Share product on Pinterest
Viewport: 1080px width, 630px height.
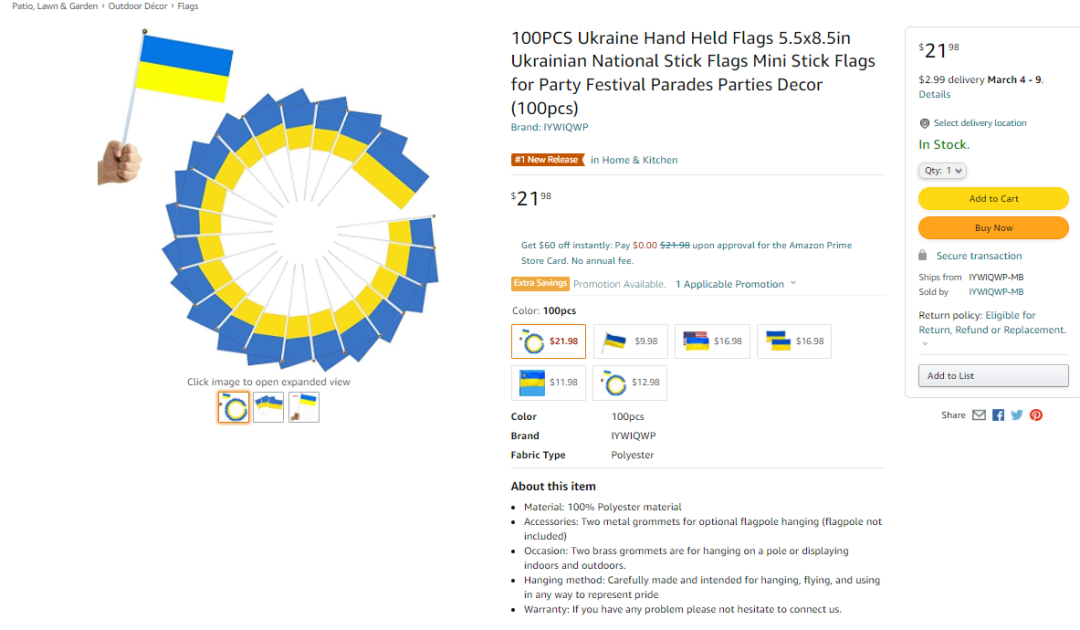1036,415
